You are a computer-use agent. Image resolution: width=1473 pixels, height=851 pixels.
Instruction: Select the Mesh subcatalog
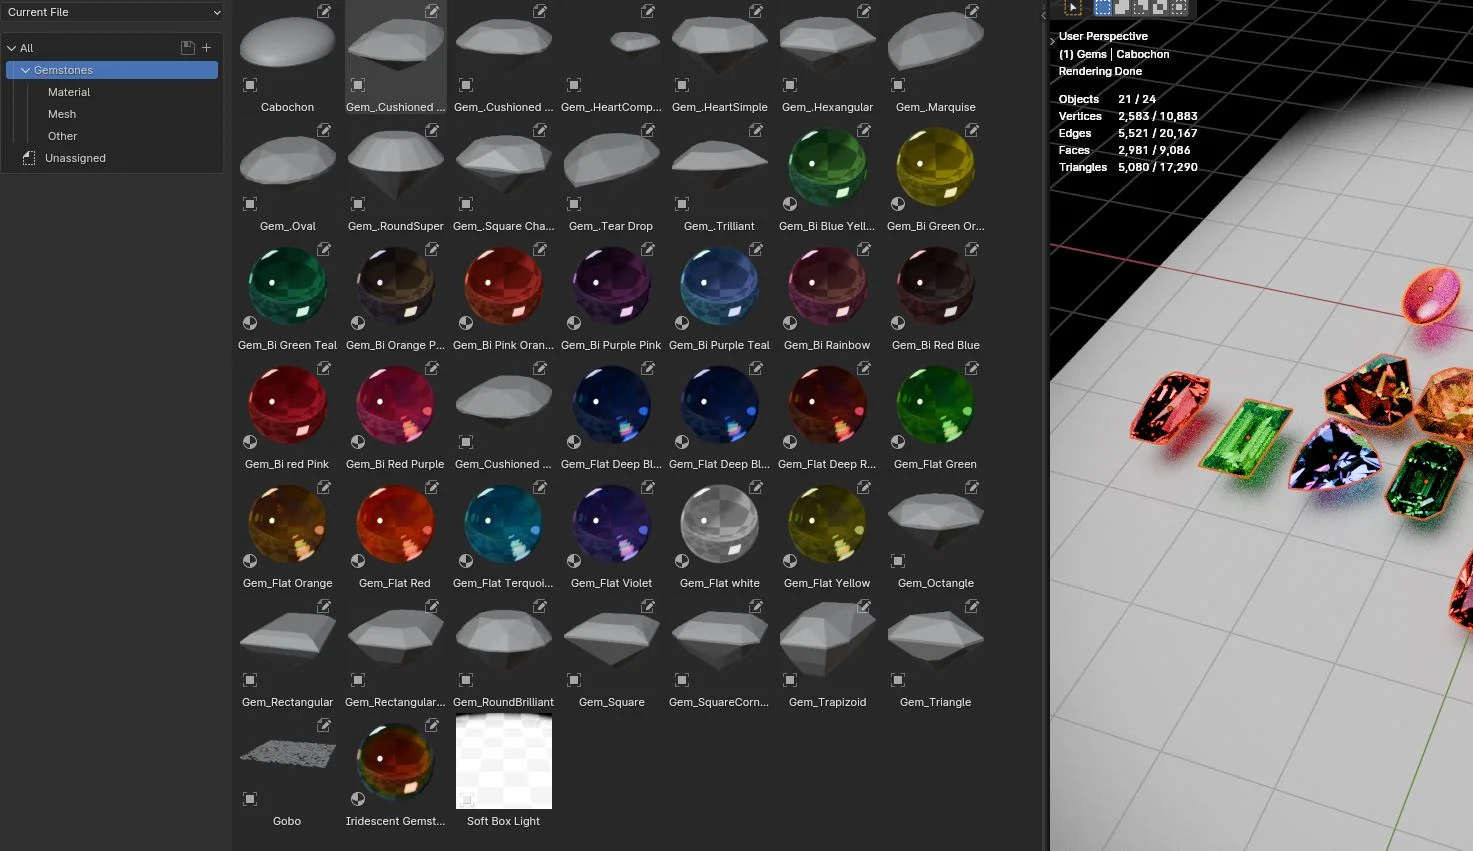click(x=61, y=113)
